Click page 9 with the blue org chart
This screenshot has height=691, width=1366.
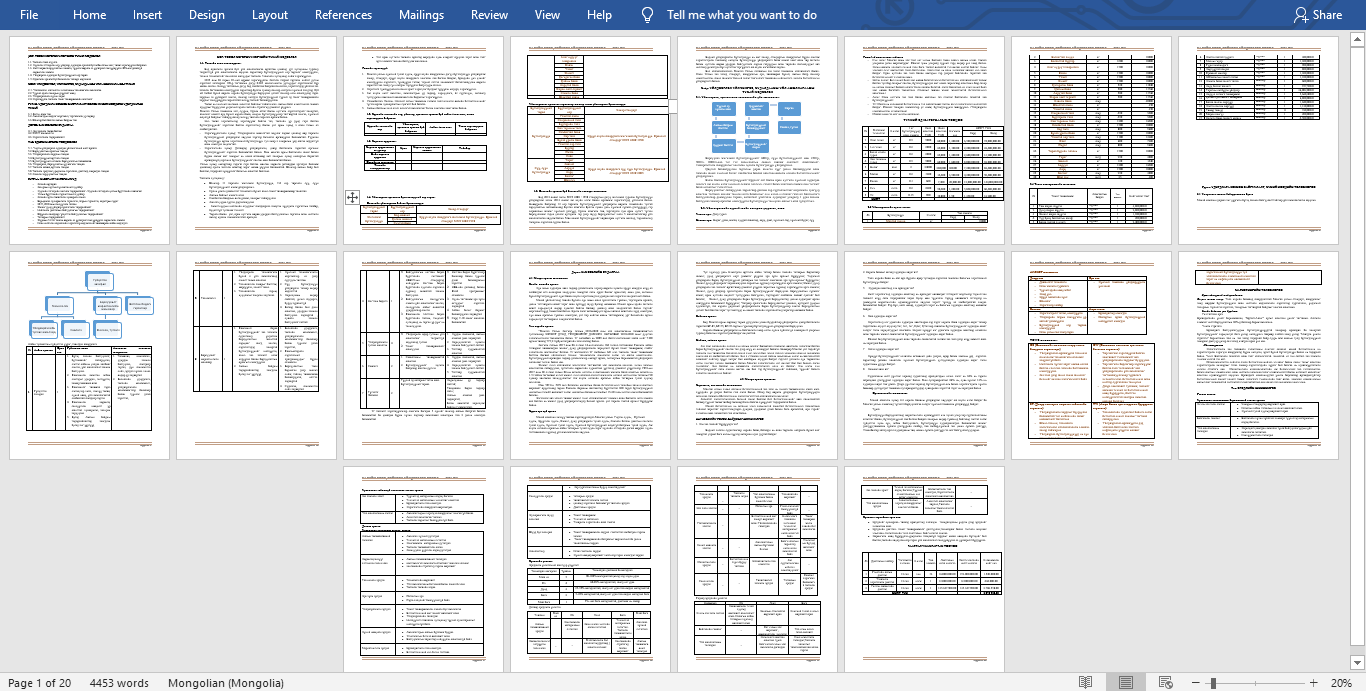[89, 355]
